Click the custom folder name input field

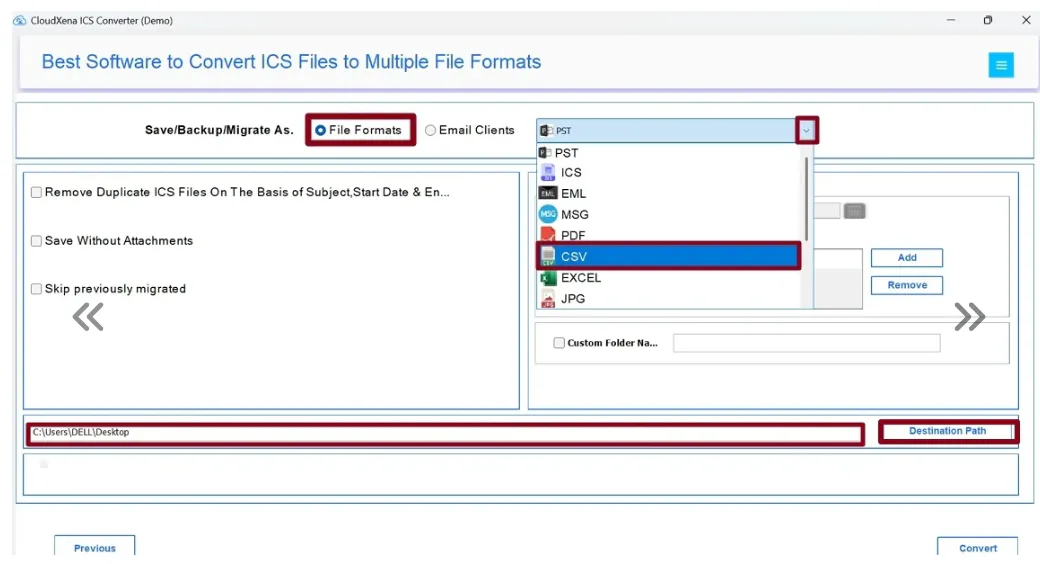[x=807, y=343]
